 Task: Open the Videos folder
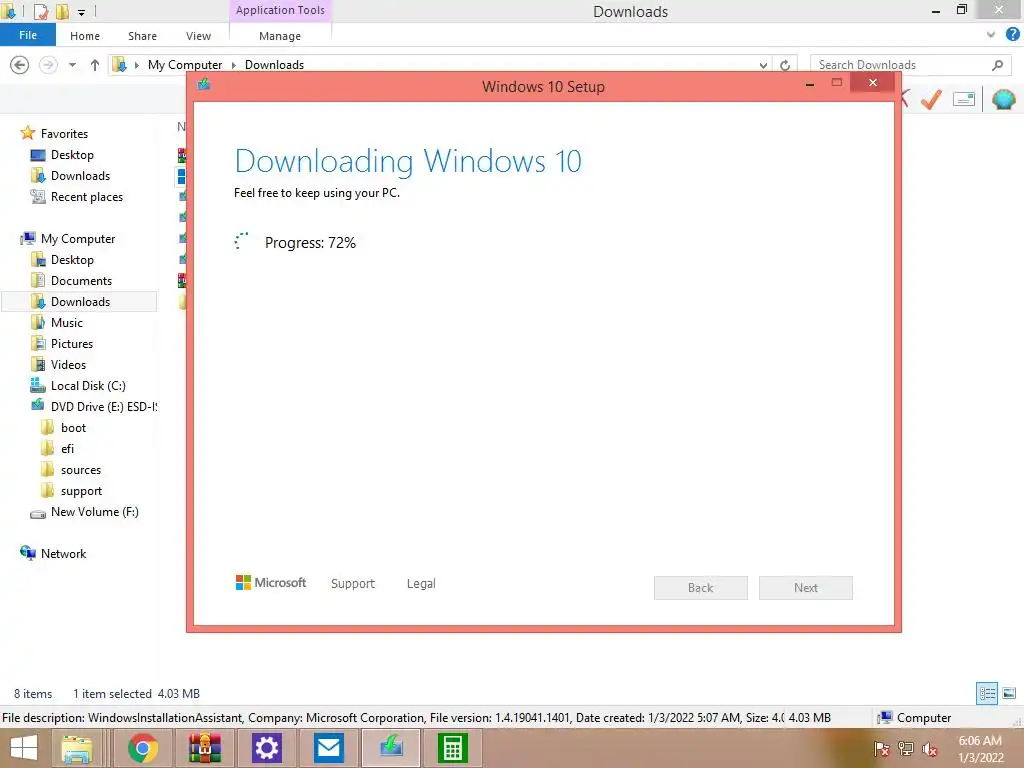(68, 364)
